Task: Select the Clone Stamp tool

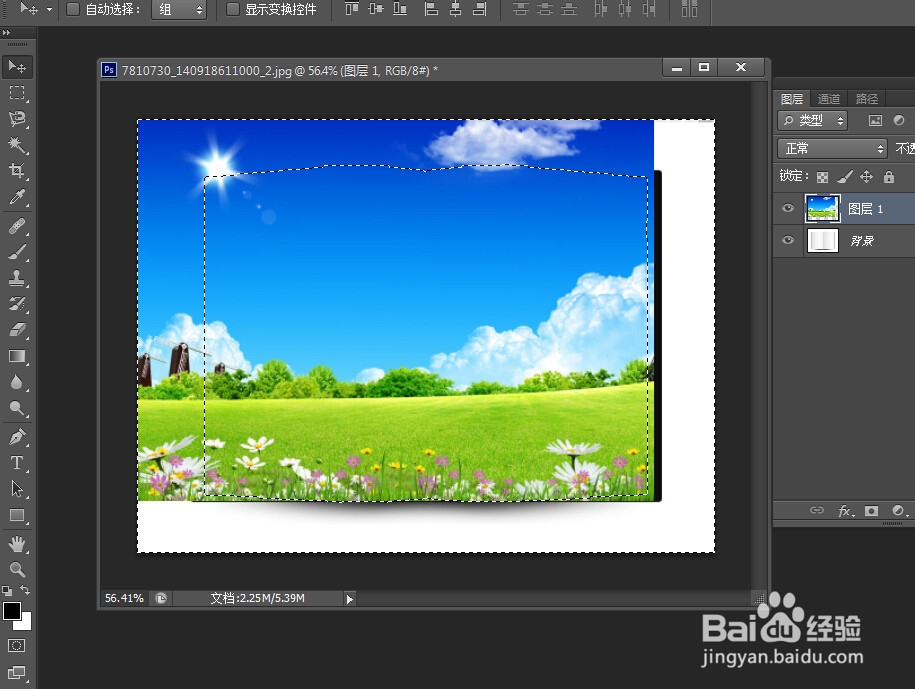Action: pos(17,278)
